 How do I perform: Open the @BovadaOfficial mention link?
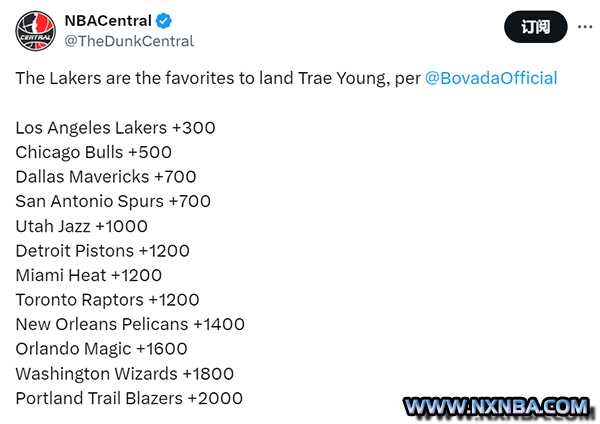click(491, 78)
